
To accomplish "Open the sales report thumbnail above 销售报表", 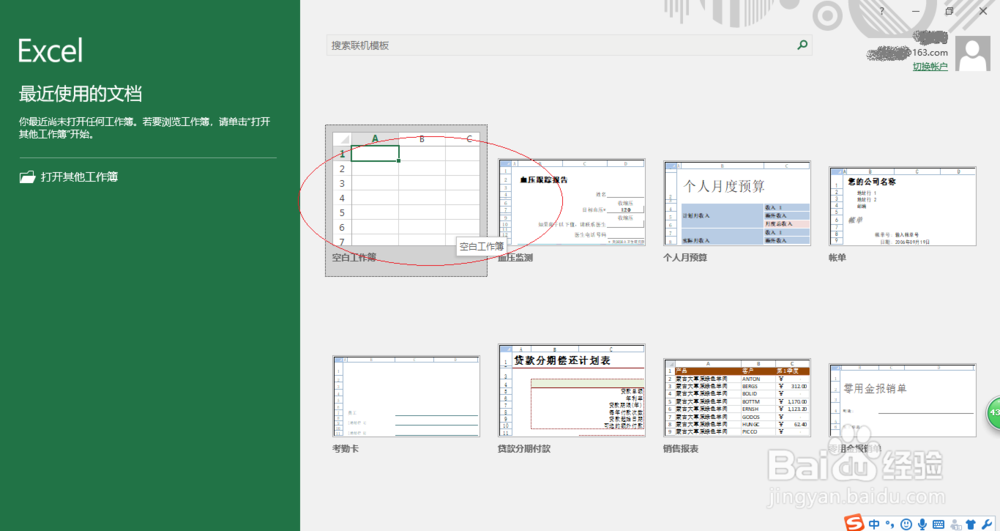I will (737, 398).
